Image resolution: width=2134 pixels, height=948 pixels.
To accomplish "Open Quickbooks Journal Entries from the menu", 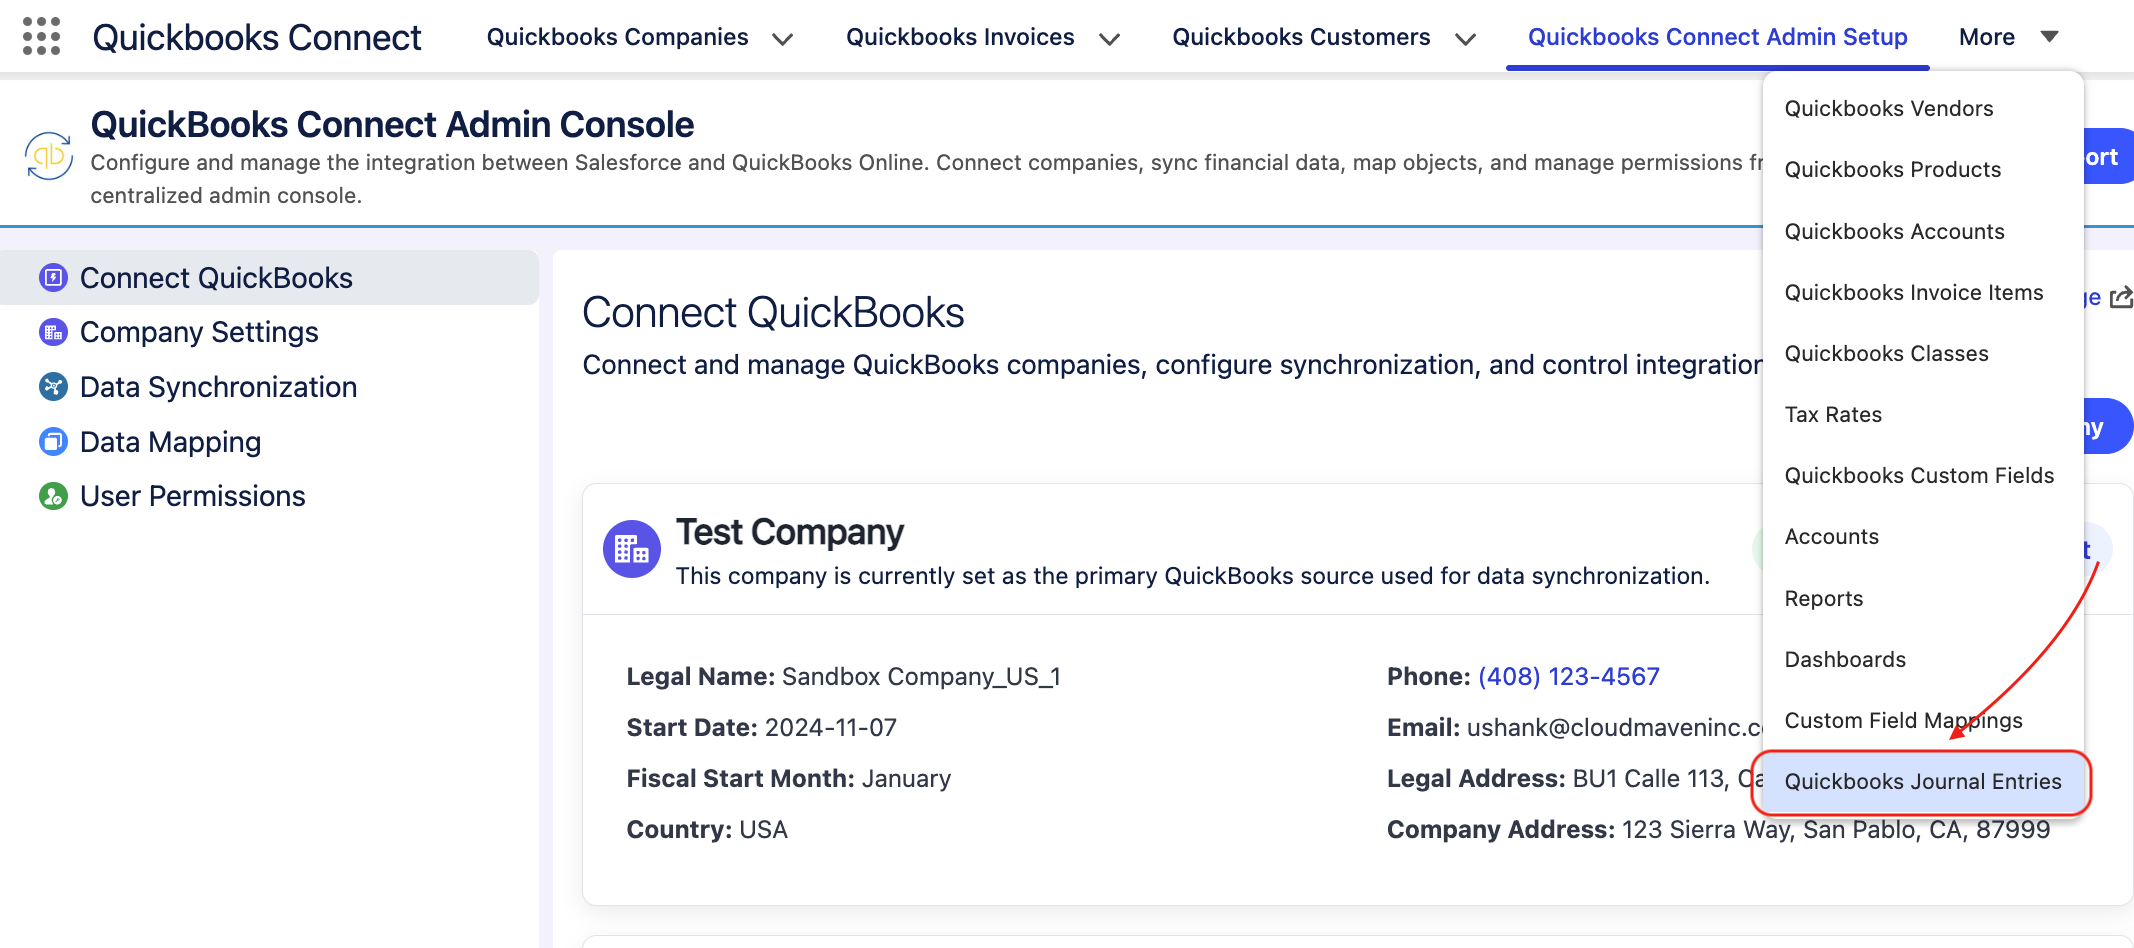I will coord(1922,781).
